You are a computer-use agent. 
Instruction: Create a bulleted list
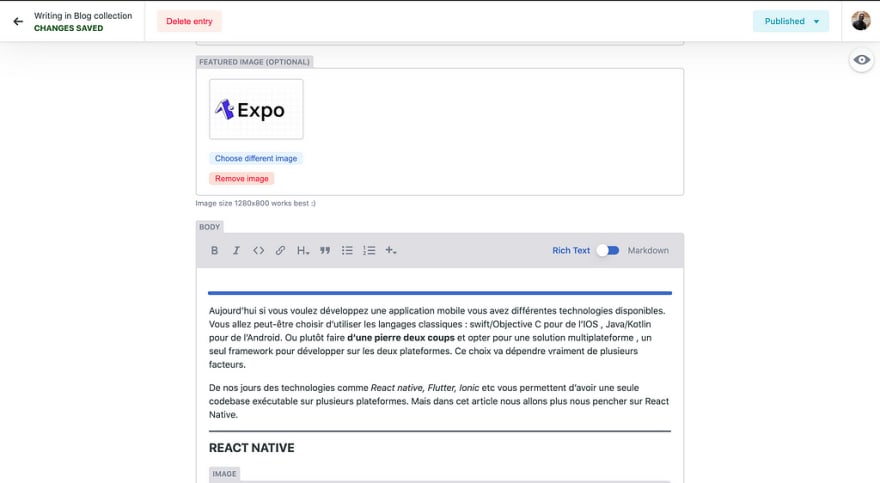pyautogui.click(x=347, y=251)
